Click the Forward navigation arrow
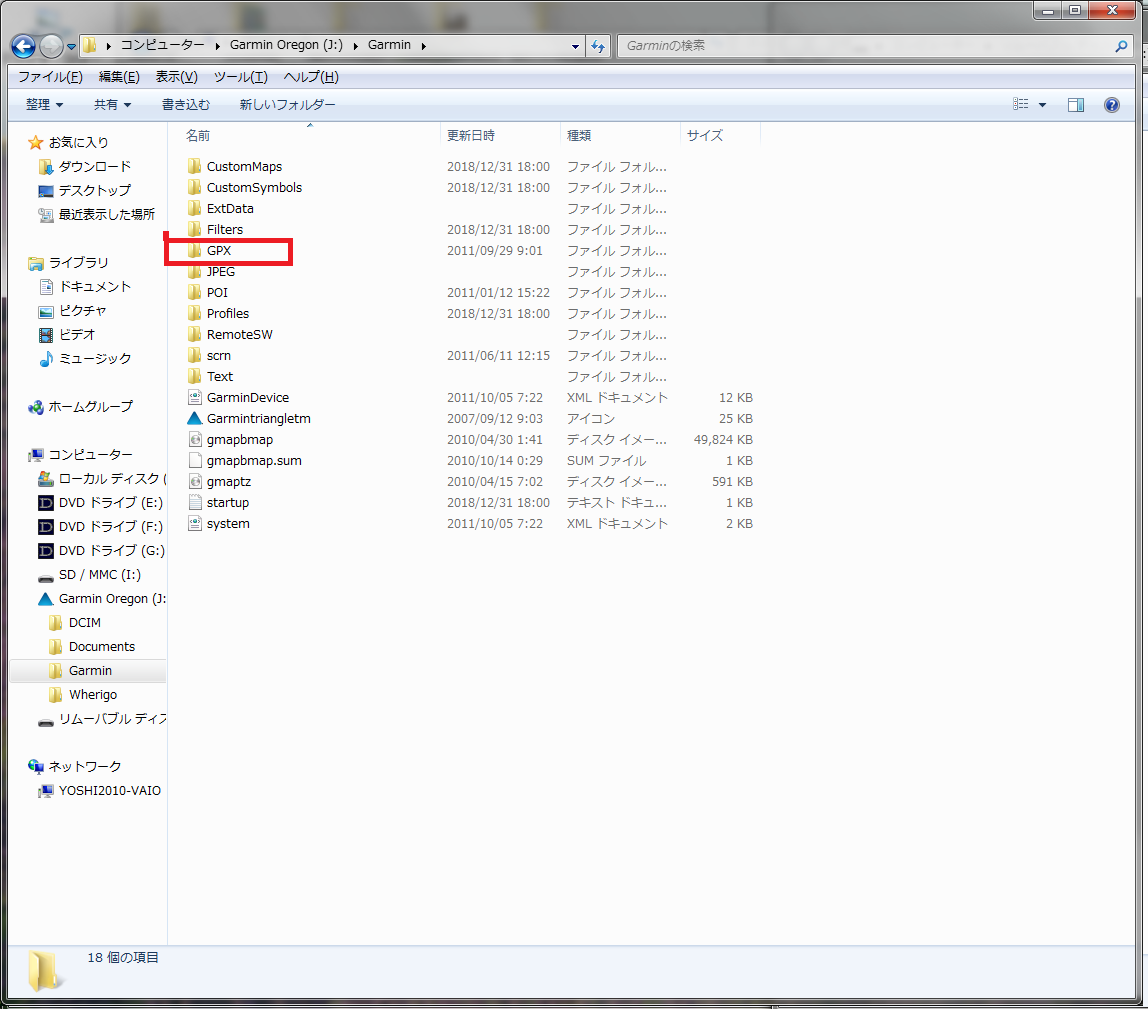The height and width of the screenshot is (1009, 1148). [x=51, y=46]
